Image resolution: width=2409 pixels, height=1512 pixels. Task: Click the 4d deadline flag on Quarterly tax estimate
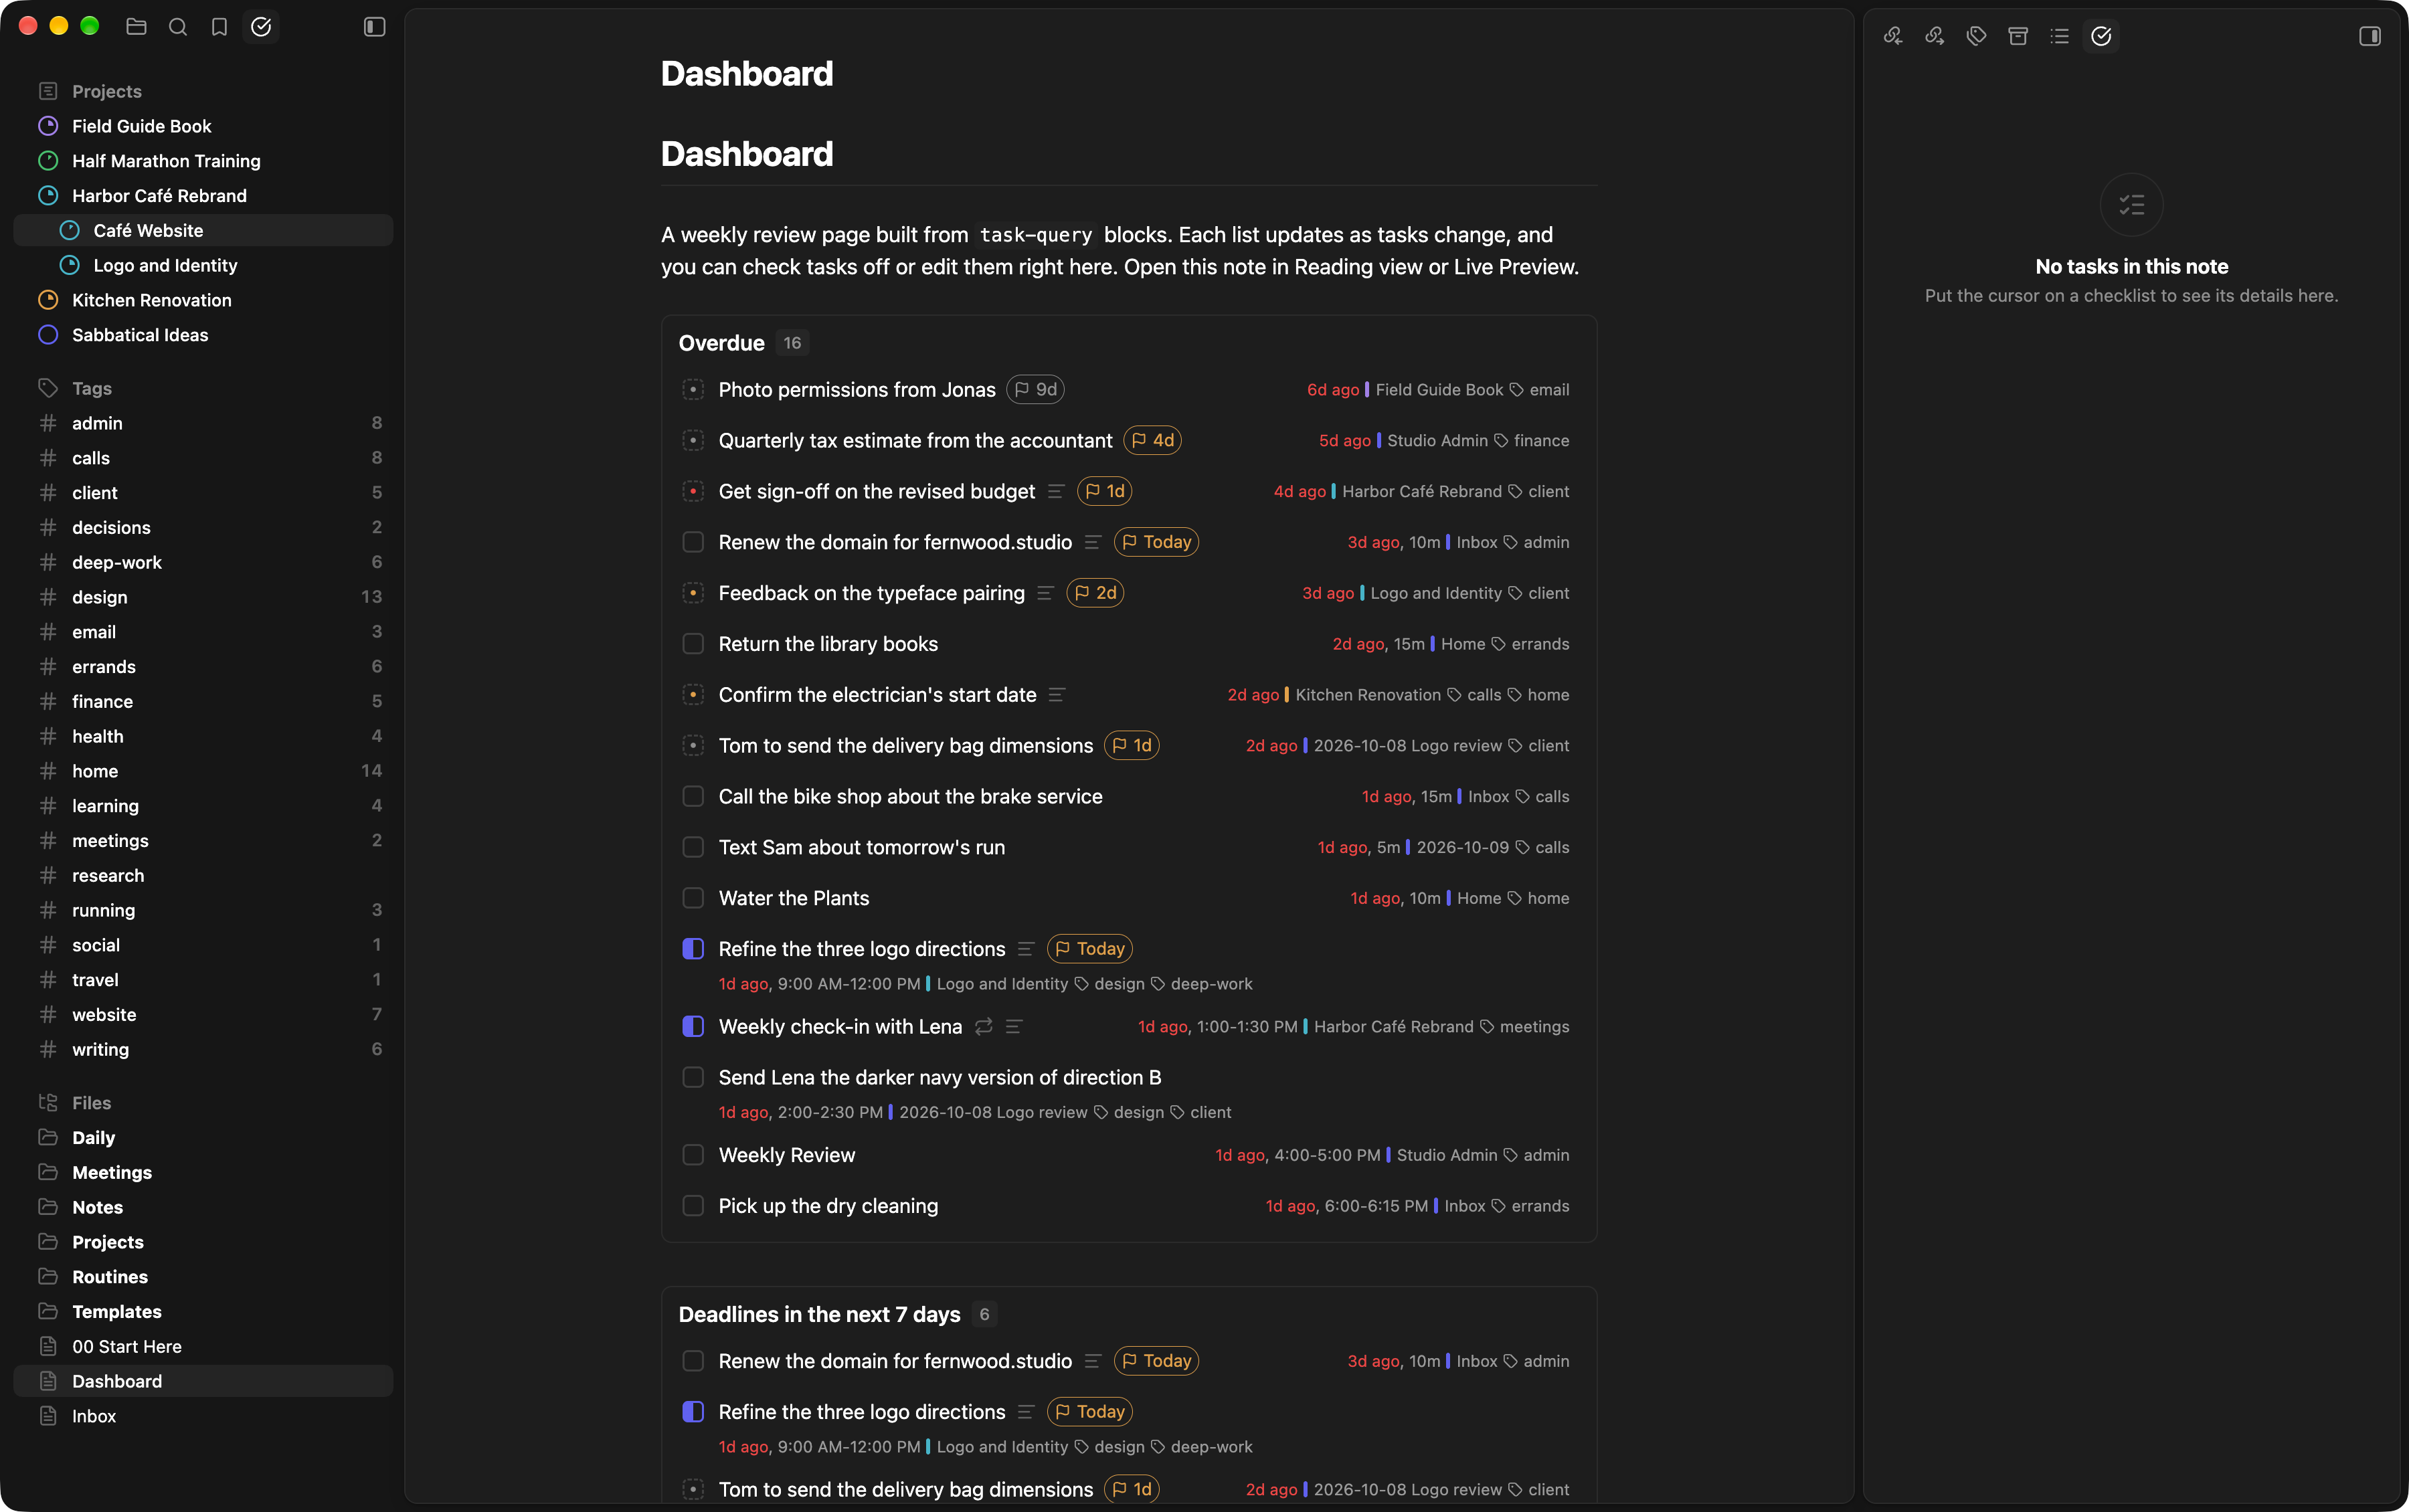coord(1152,440)
